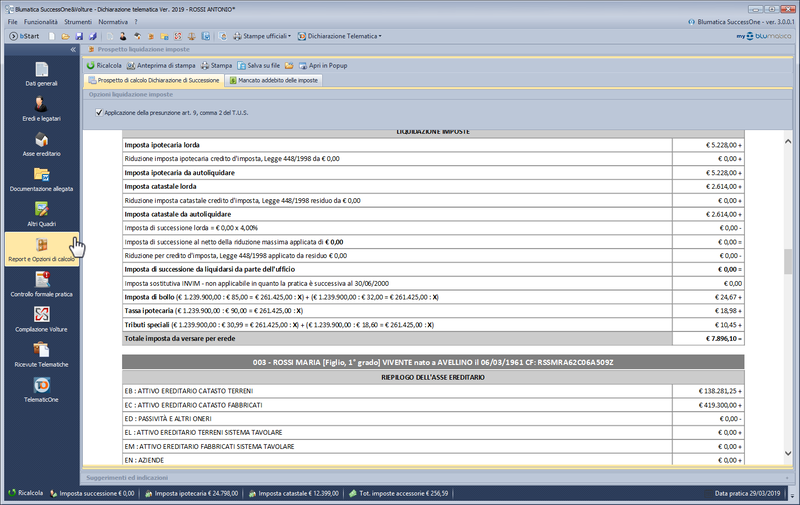Image resolution: width=800 pixels, height=505 pixels.
Task: Collapse sidebar with double chevron
Action: [73, 49]
